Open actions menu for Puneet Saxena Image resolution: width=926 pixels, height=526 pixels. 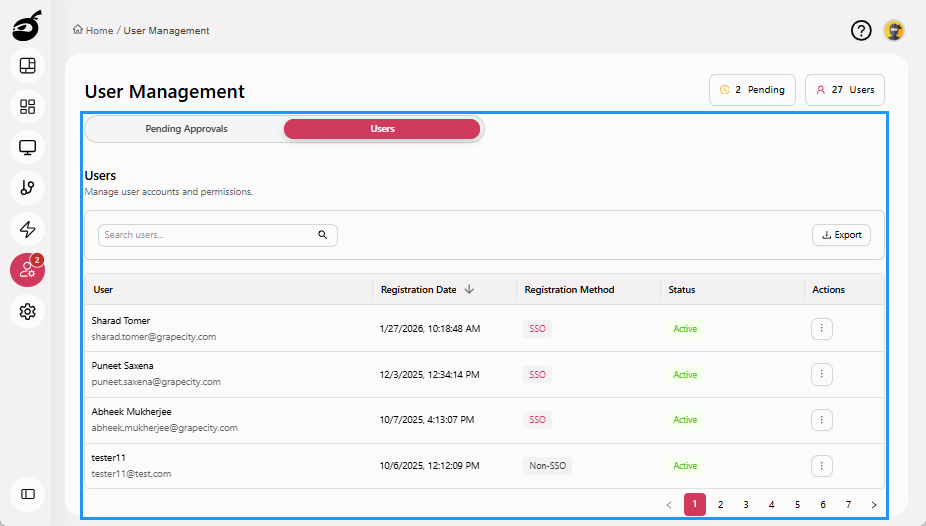tap(821, 374)
